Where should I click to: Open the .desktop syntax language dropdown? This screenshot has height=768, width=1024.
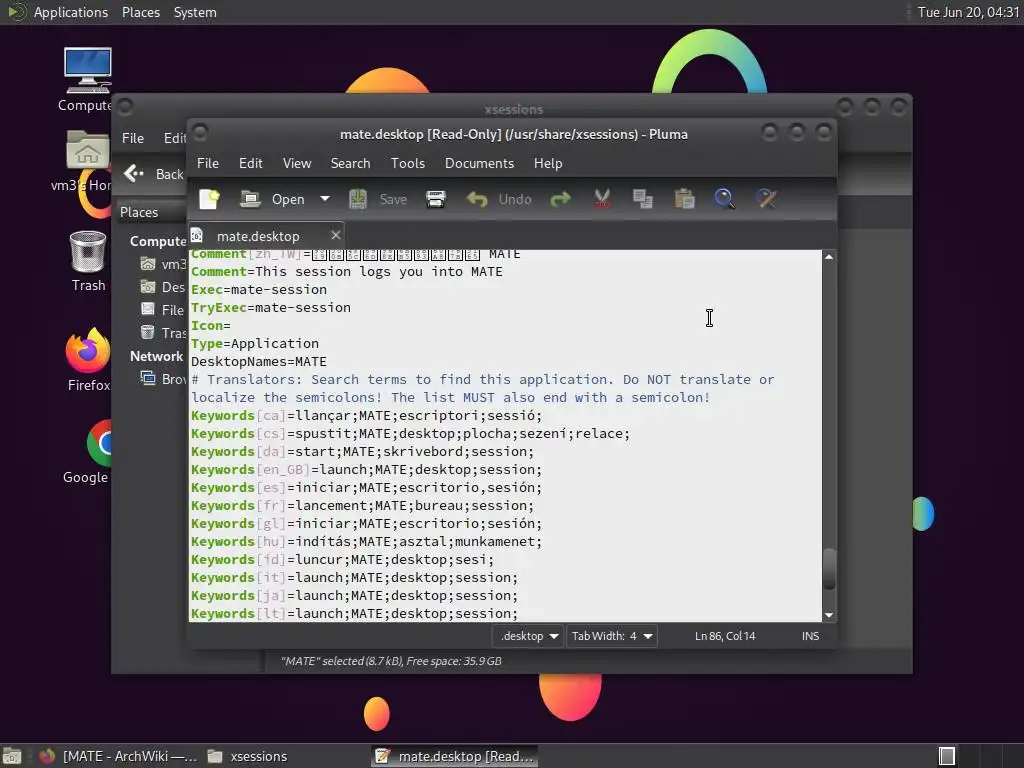coord(529,636)
